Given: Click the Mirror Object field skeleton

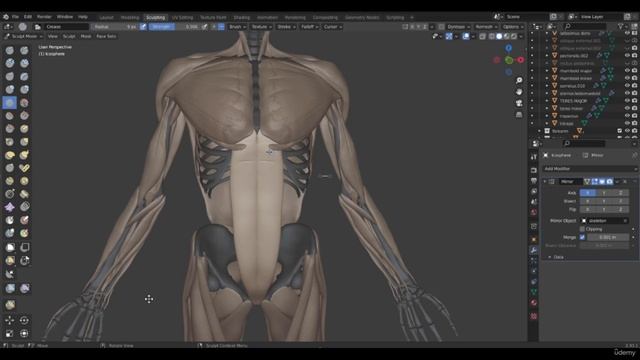Looking at the screenshot, I should [604, 221].
